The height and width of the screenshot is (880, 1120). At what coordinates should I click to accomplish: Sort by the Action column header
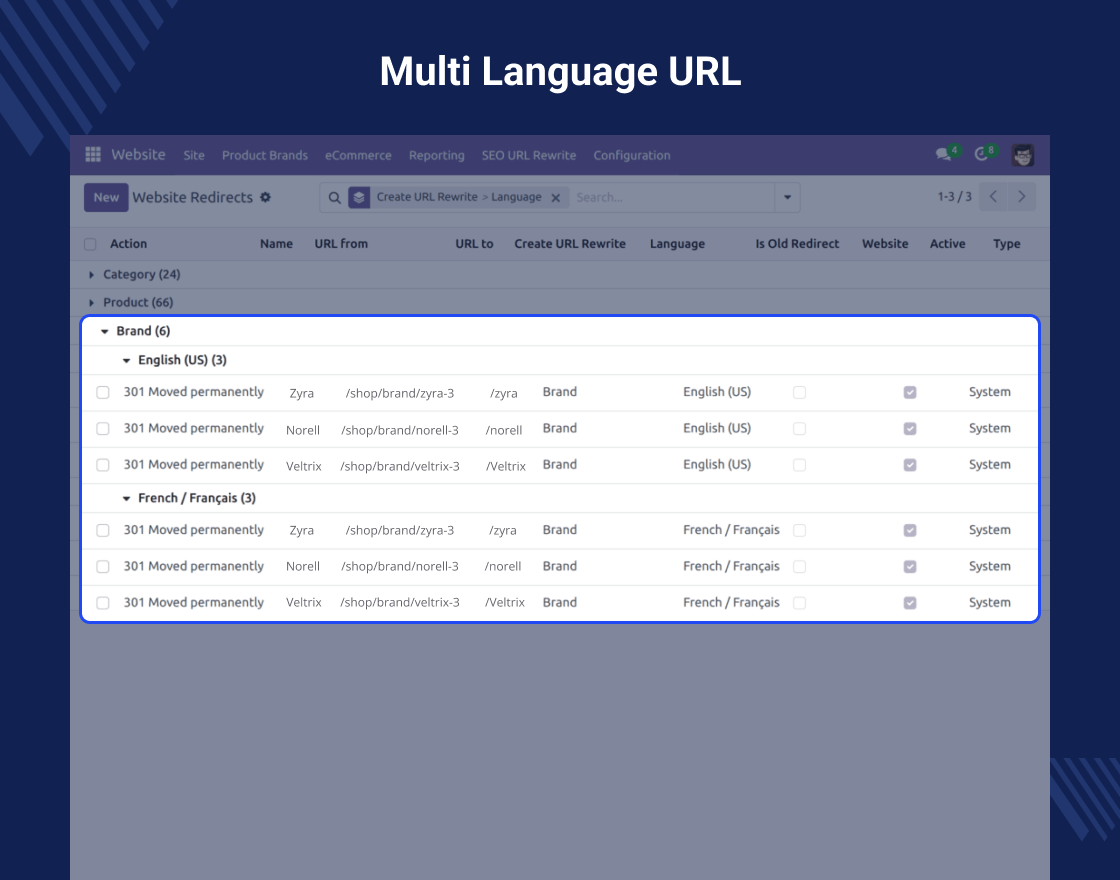tap(129, 244)
